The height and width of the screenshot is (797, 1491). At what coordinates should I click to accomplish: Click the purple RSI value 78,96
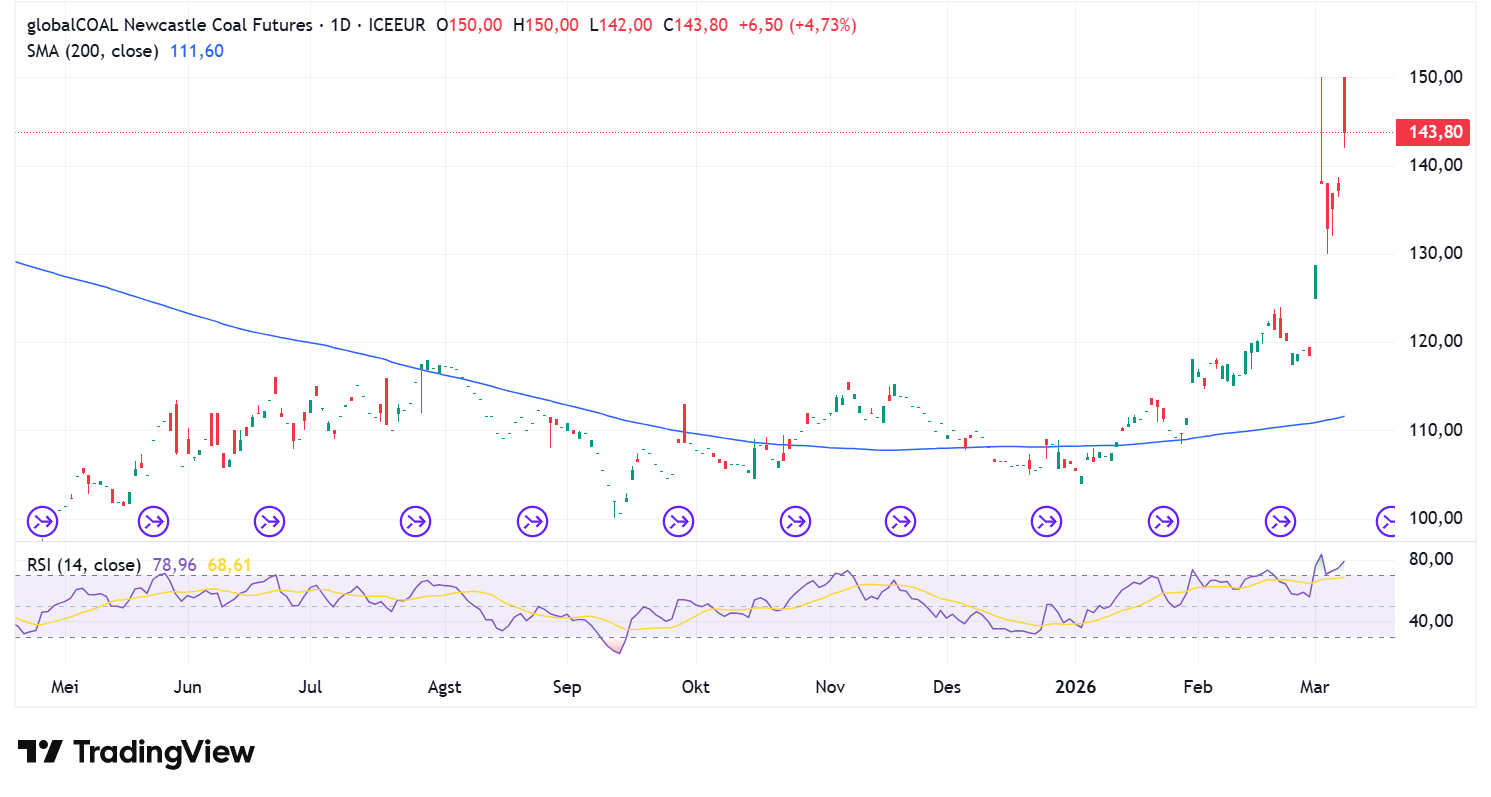tap(174, 565)
